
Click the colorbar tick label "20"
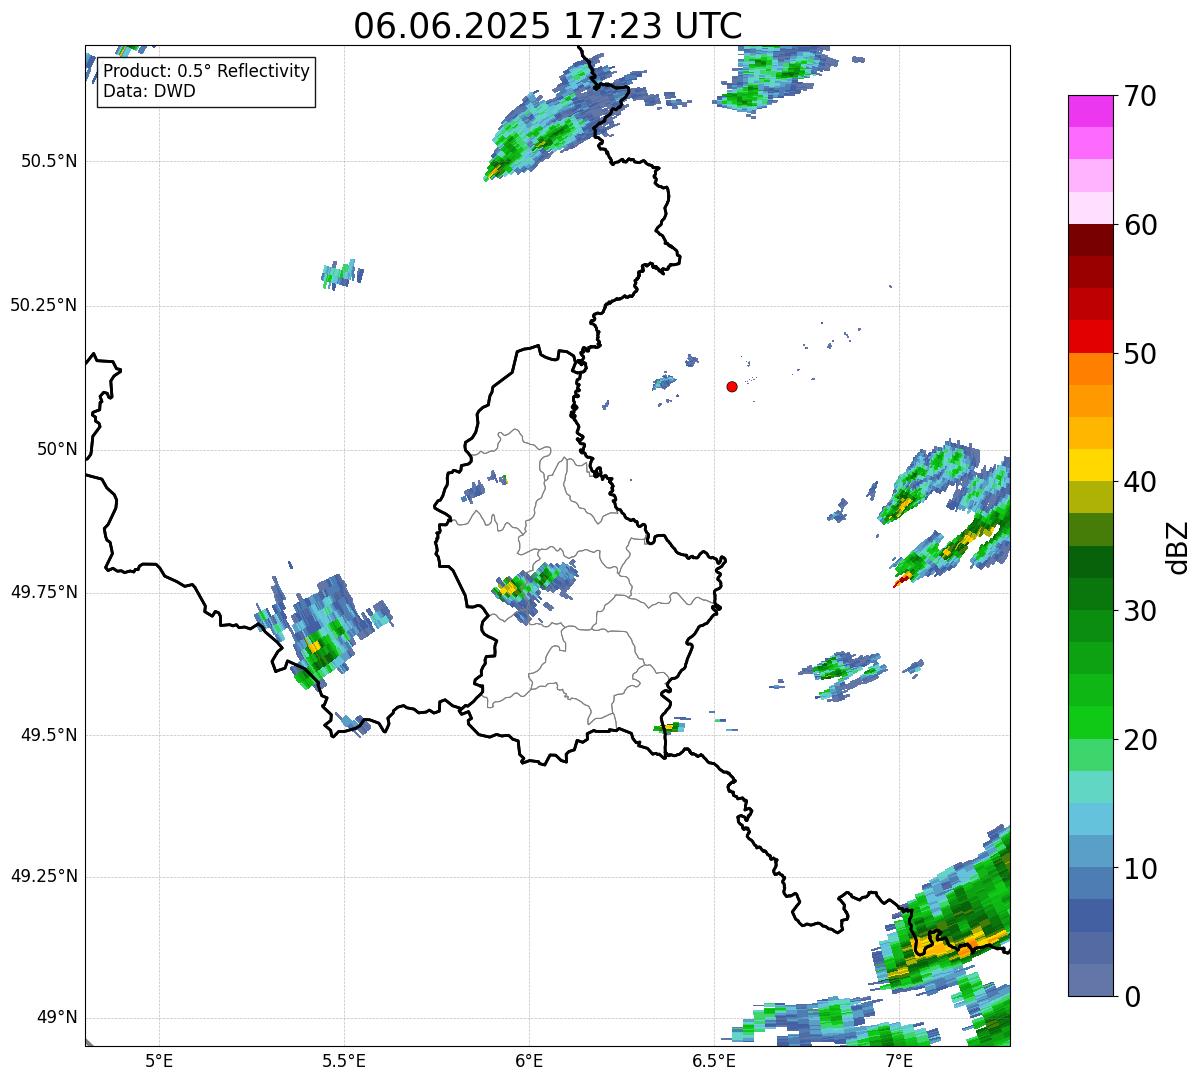click(x=1140, y=740)
